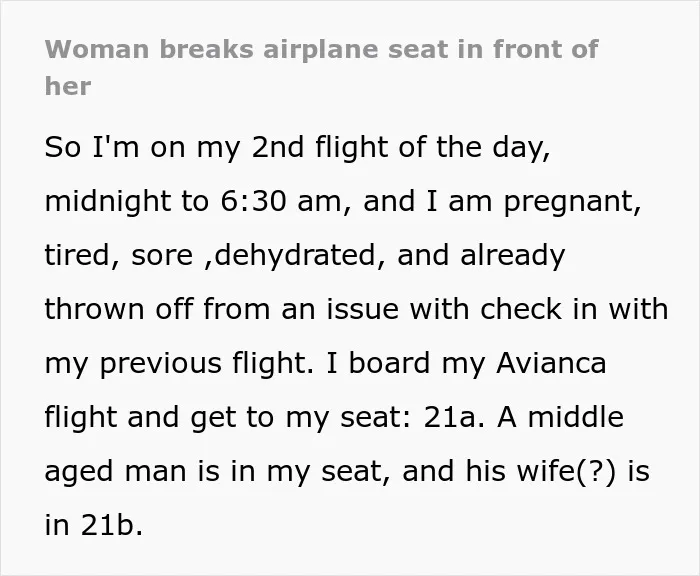This screenshot has width=700, height=576.
Task: Click the word "dehydrated"
Action: [295, 255]
